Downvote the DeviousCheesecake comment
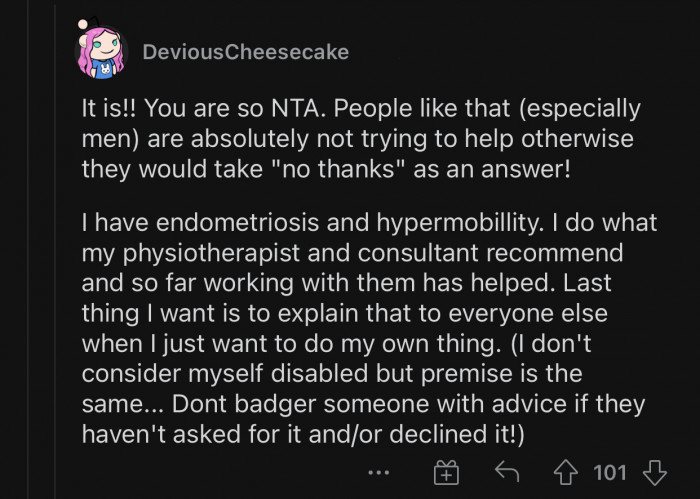This screenshot has width=700, height=499. [x=656, y=471]
